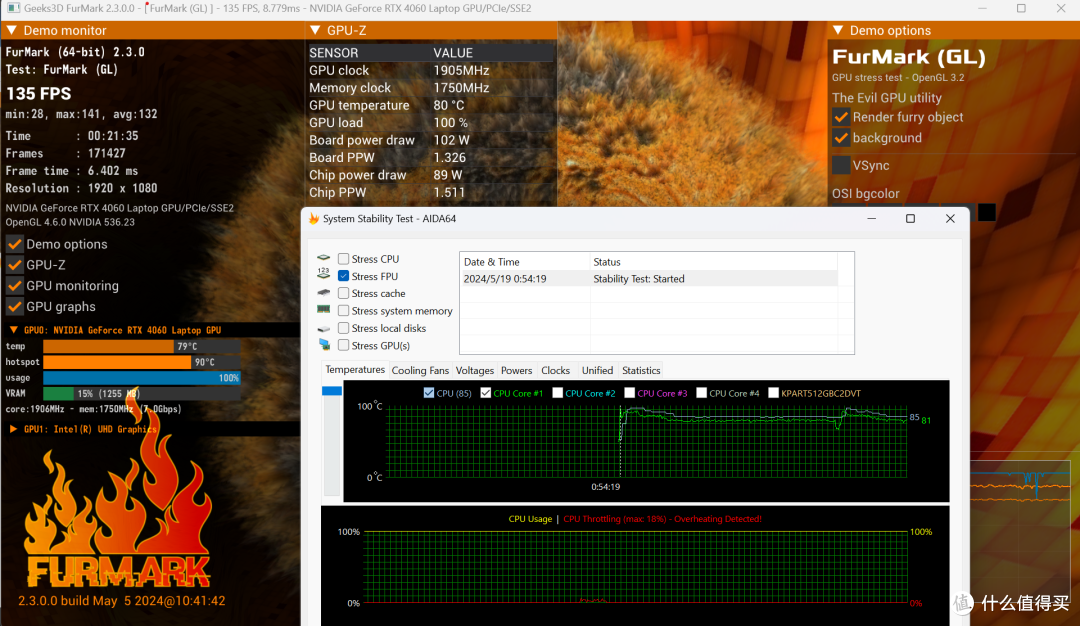The height and width of the screenshot is (626, 1080).
Task: Enable the Stress CPU checkbox
Action: 343,259
